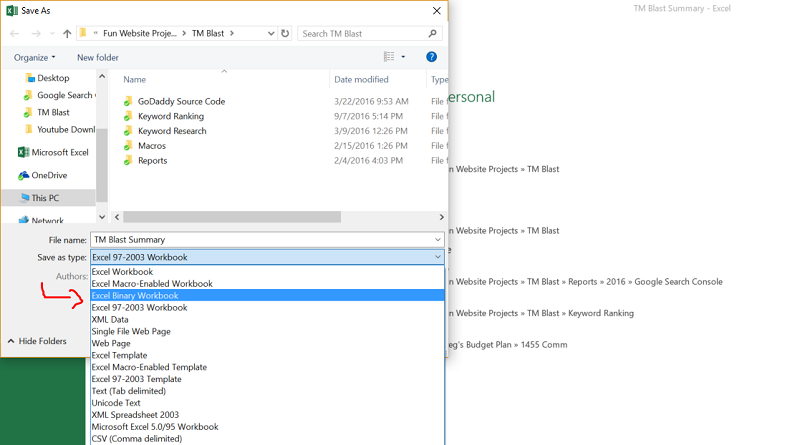Choose Microsoft Excel 5.0/95 Workbook type
Viewport: 800px width, 445px height.
(x=267, y=427)
